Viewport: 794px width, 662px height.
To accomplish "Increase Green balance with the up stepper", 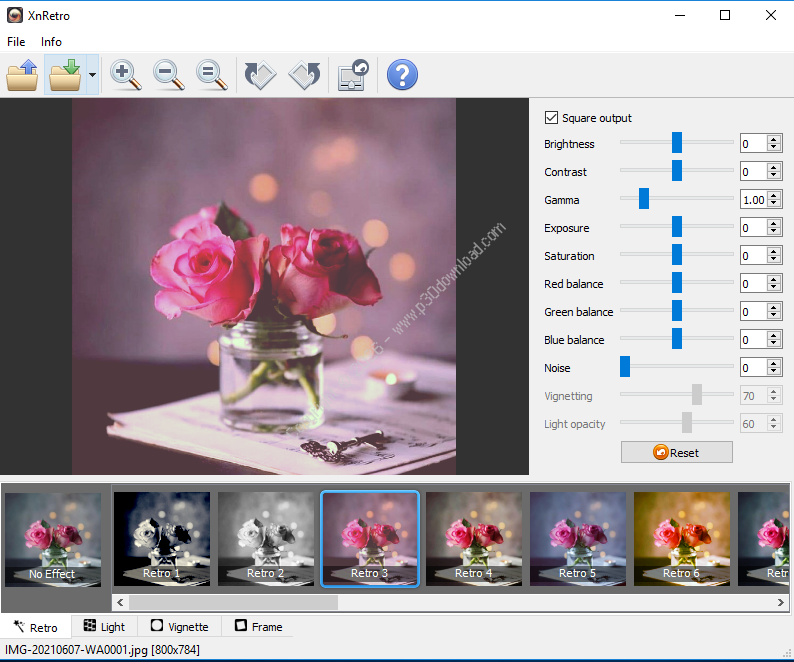I will point(773,307).
